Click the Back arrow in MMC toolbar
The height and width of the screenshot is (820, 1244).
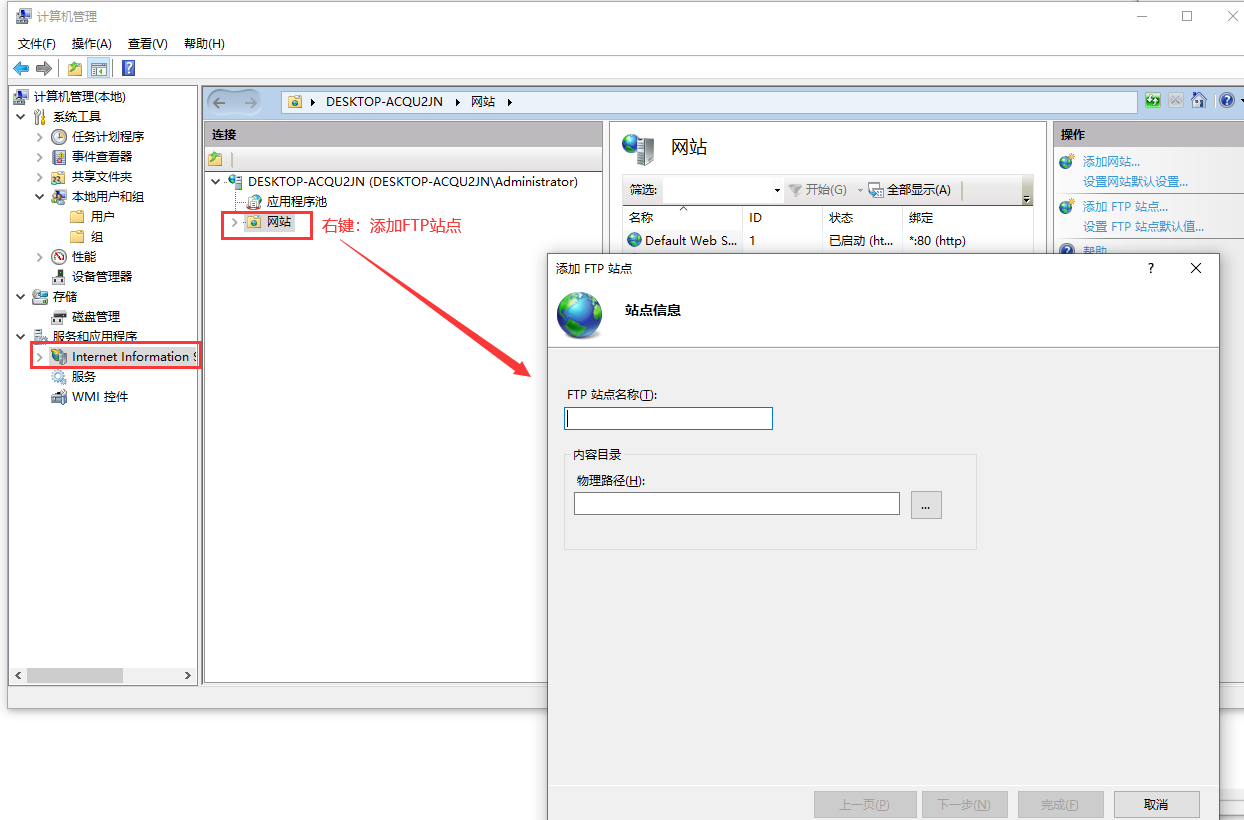click(x=21, y=68)
